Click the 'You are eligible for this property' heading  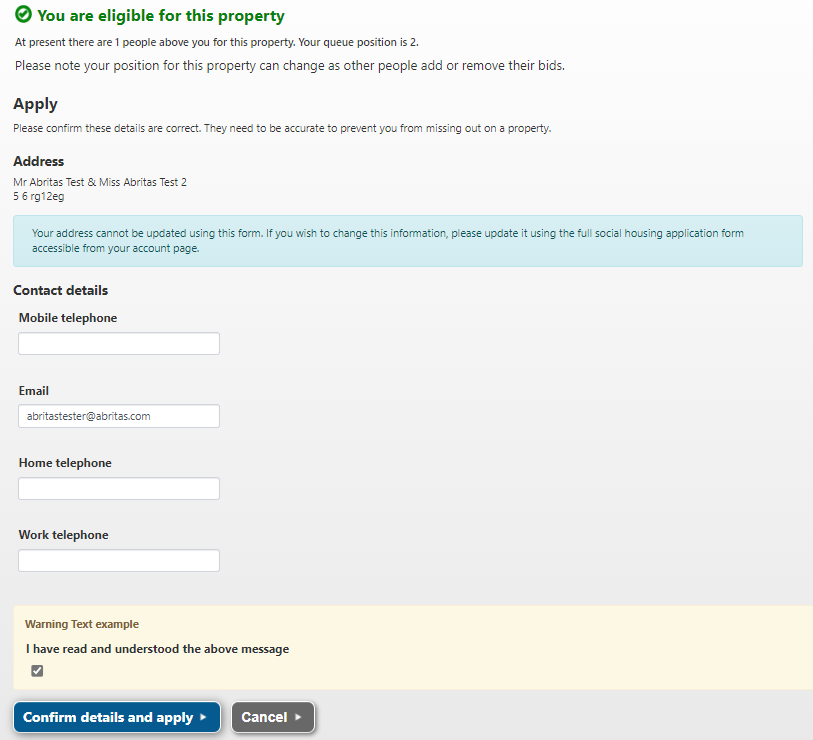[x=160, y=16]
